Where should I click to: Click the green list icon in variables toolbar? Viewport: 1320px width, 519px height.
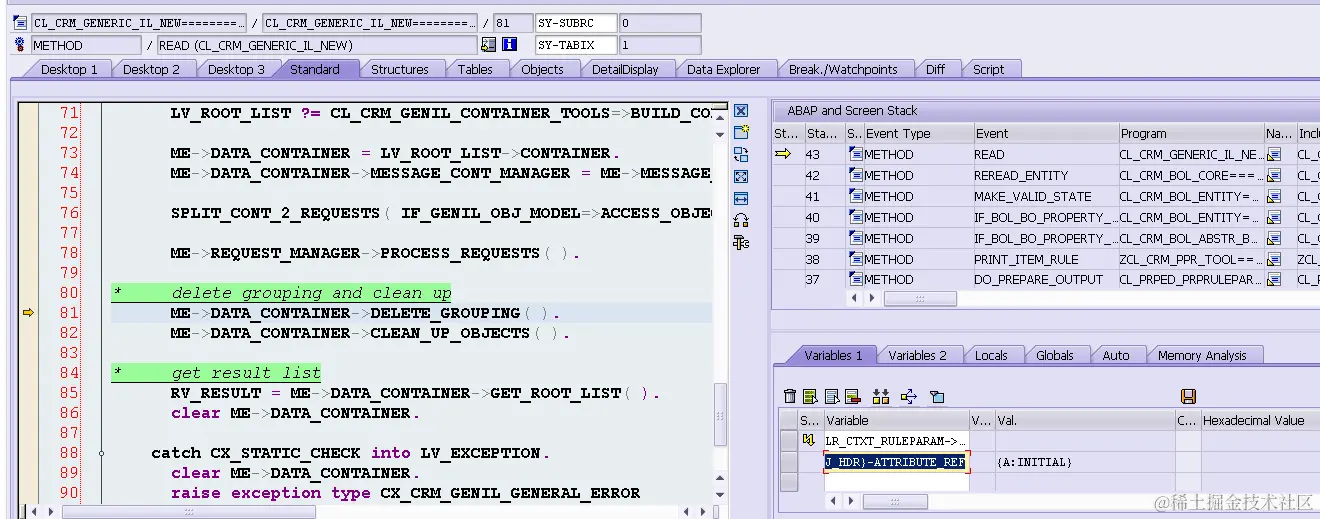pyautogui.click(x=811, y=397)
